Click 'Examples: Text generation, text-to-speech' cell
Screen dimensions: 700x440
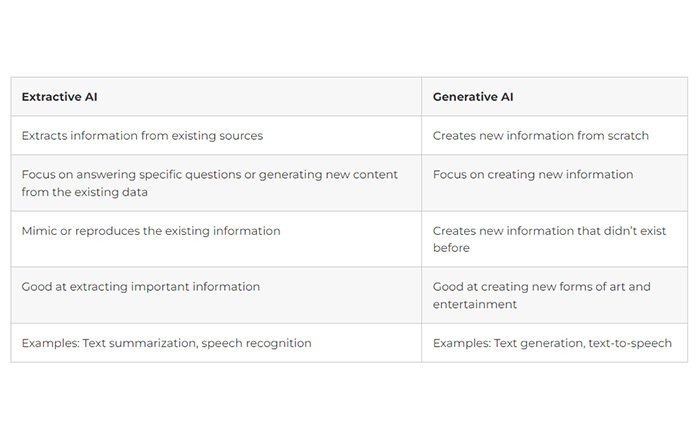pyautogui.click(x=552, y=343)
